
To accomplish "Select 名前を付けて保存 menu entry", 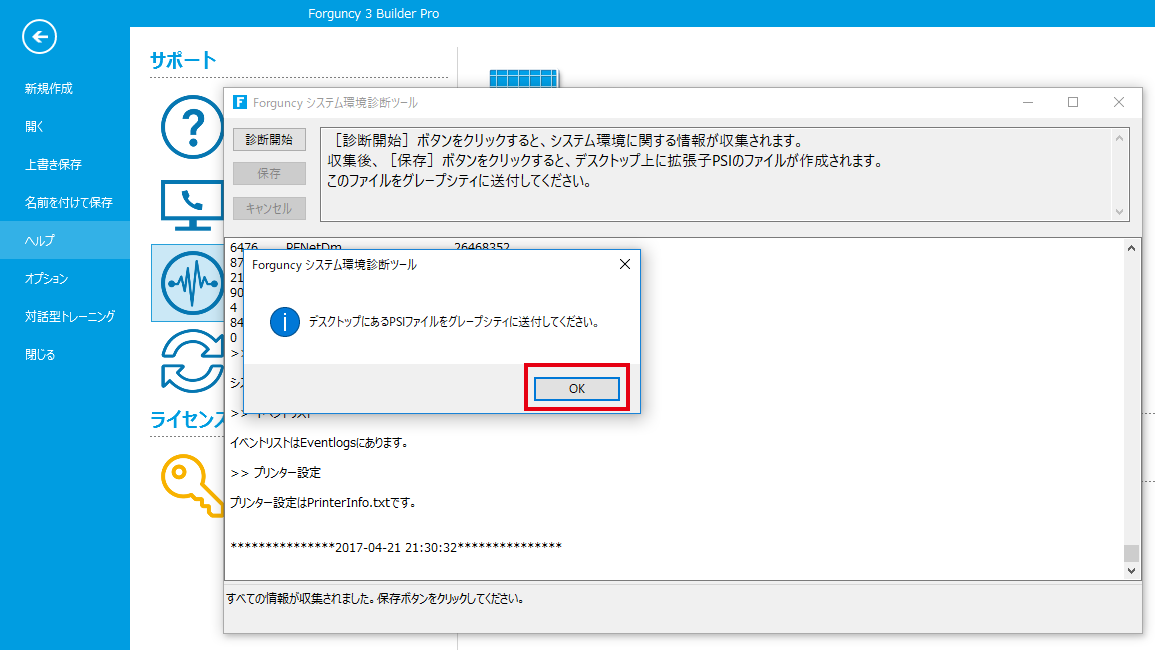I will (x=69, y=203).
